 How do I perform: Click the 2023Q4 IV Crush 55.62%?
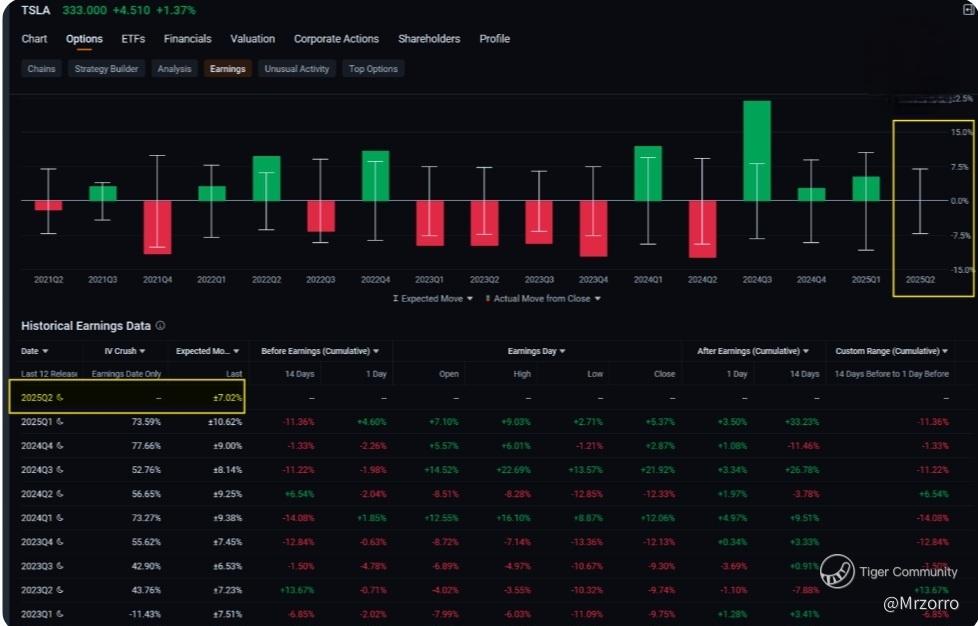click(146, 542)
